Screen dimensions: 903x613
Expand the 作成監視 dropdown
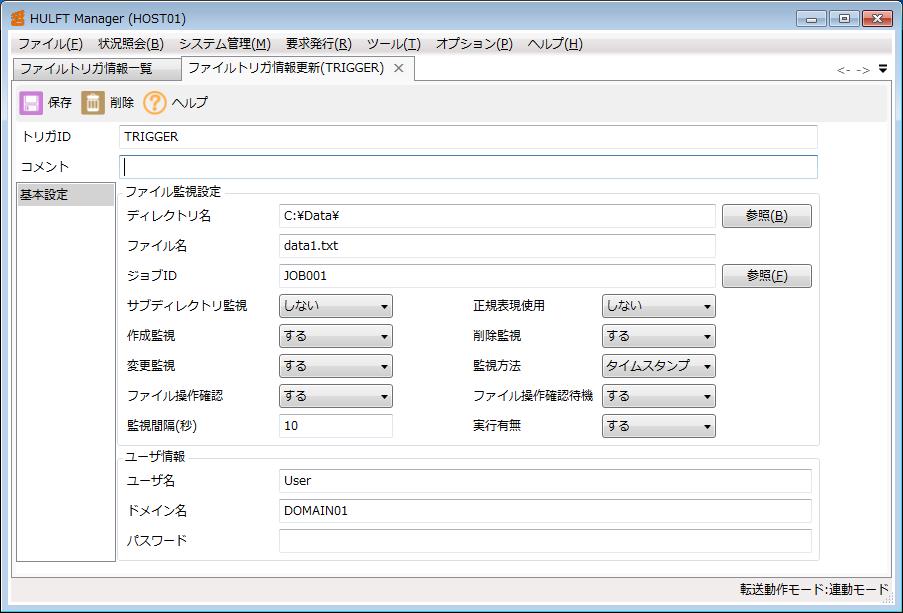[336, 336]
